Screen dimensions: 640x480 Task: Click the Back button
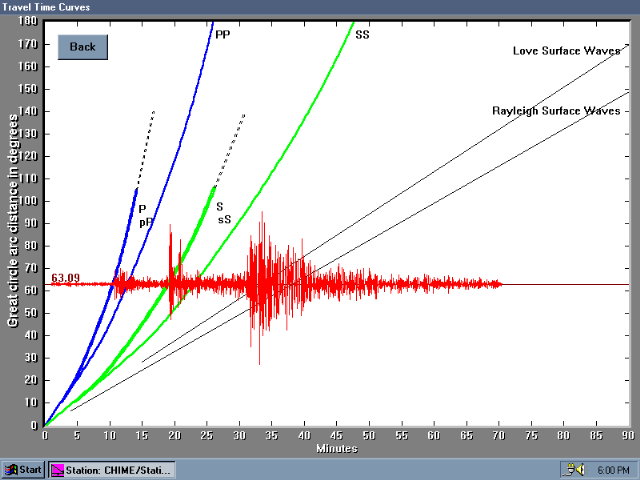click(x=82, y=47)
